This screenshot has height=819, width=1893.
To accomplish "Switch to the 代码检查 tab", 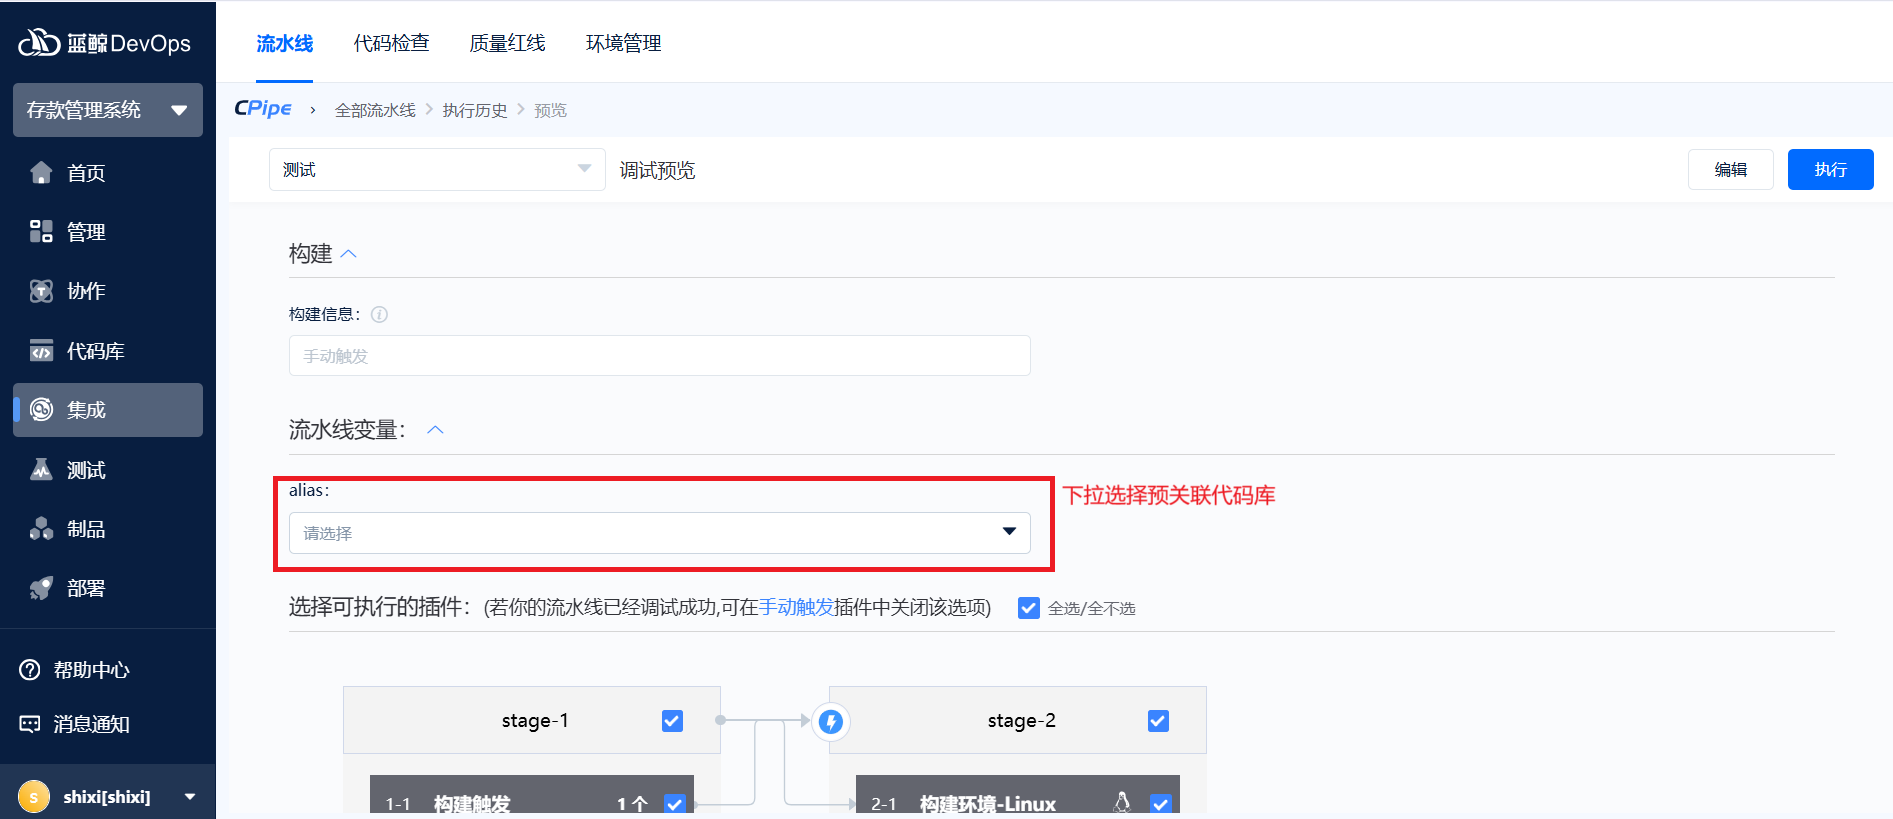I will [391, 43].
